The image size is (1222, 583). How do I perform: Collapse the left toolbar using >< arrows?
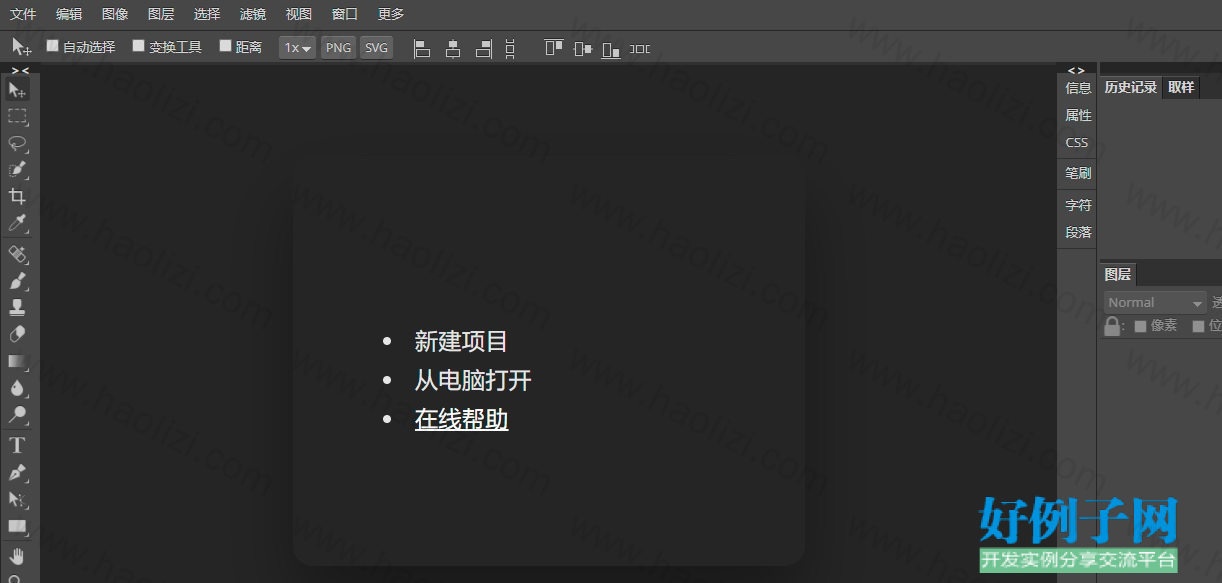pyautogui.click(x=20, y=70)
